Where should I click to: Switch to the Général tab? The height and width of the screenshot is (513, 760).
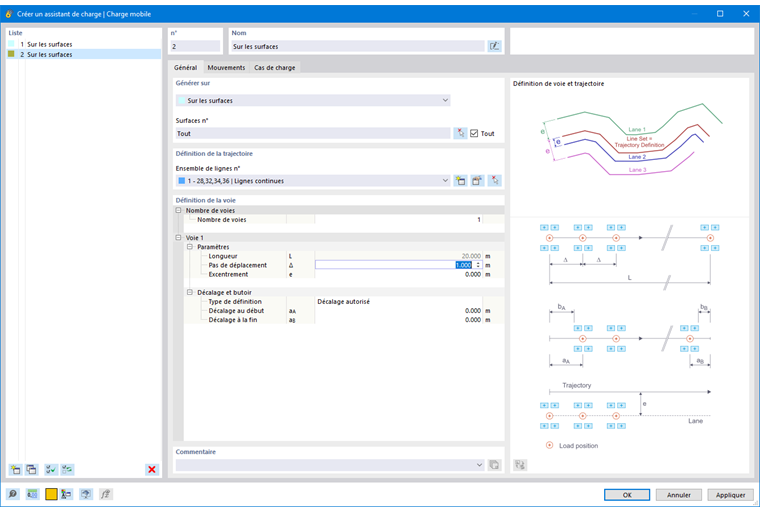(x=186, y=67)
